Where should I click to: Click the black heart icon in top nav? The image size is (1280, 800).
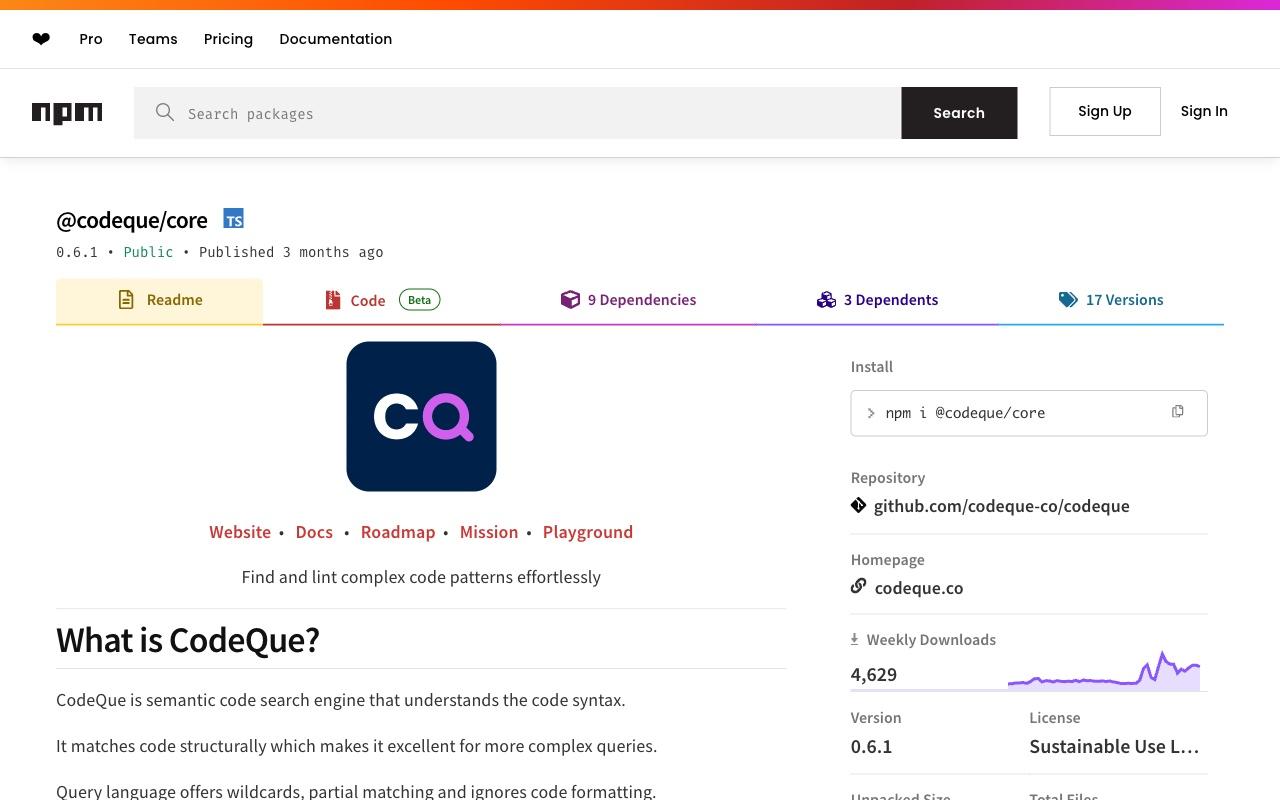[41, 39]
